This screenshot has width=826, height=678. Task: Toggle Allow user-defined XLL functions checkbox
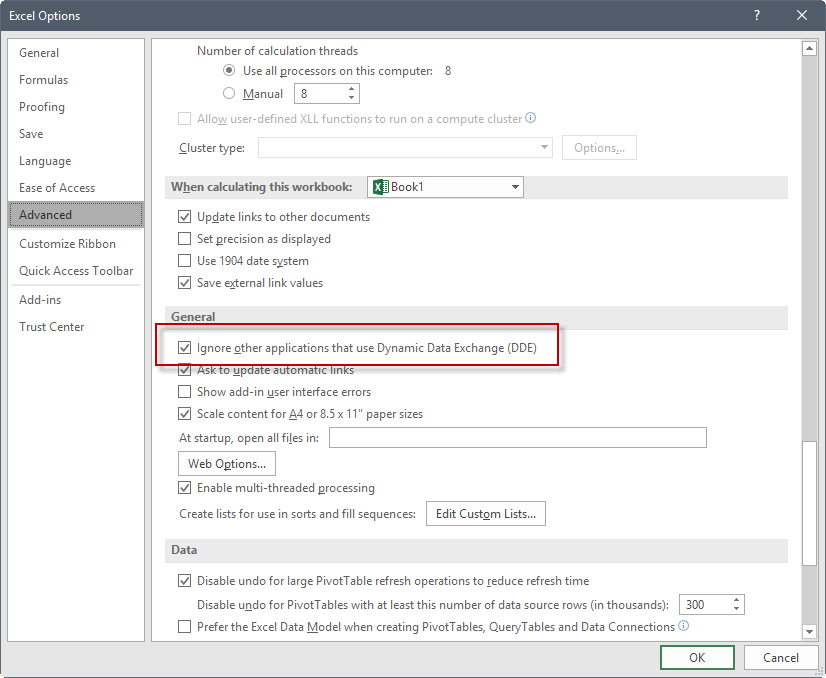184,119
